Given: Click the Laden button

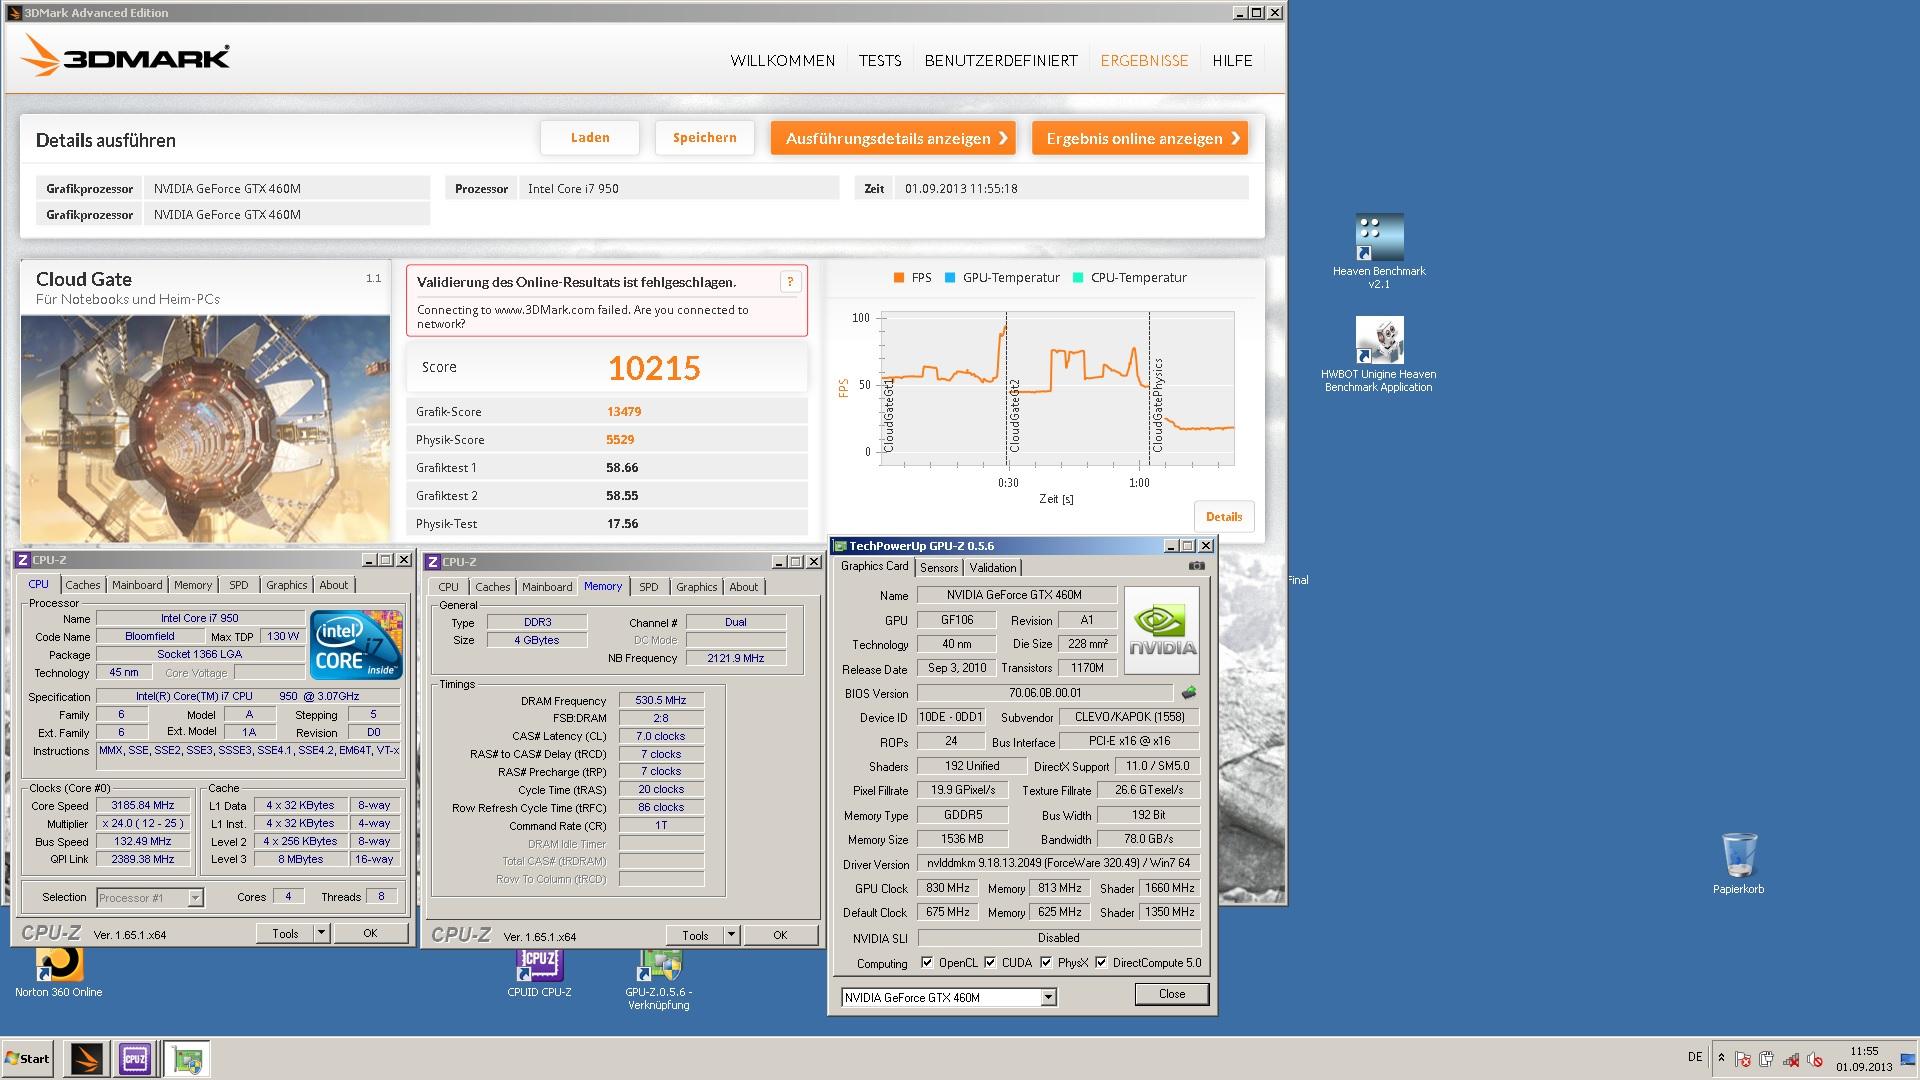Looking at the screenshot, I should pos(590,138).
